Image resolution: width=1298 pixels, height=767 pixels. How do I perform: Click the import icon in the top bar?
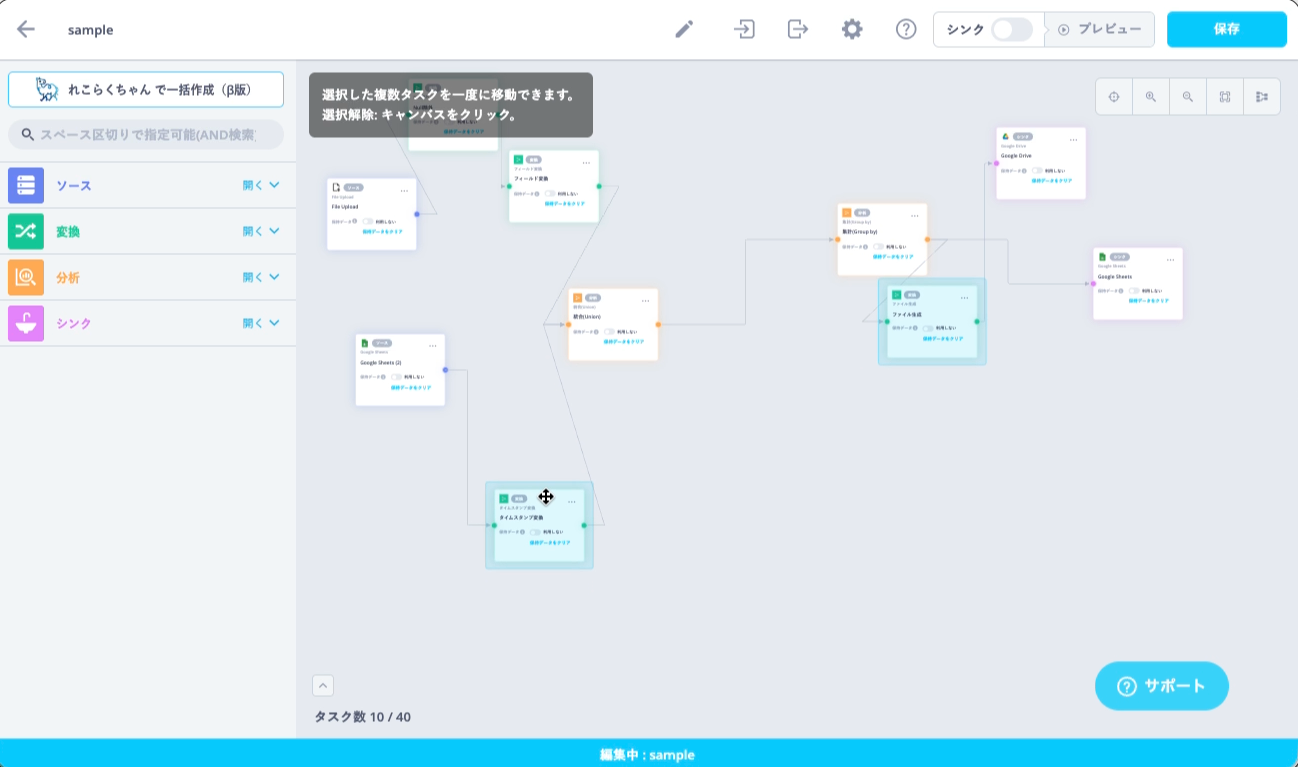click(x=743, y=29)
